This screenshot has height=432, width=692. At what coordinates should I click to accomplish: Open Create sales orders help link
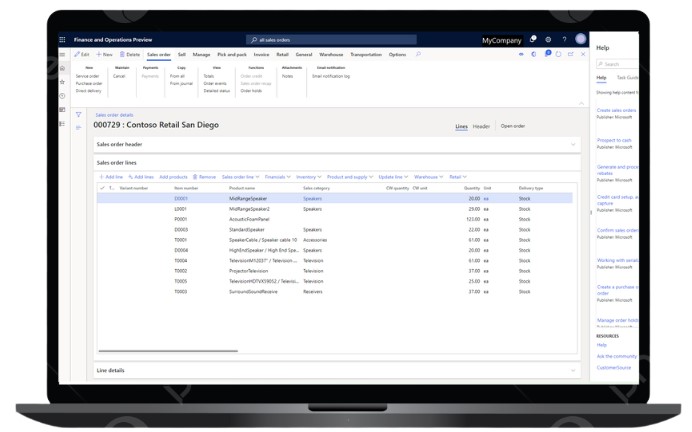click(617, 110)
